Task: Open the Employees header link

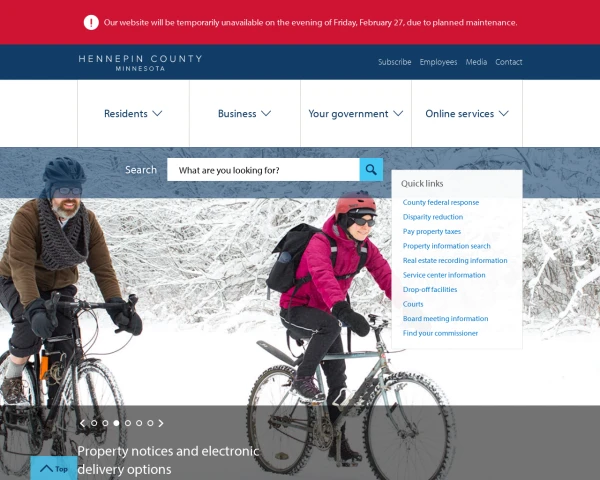Action: (x=438, y=62)
